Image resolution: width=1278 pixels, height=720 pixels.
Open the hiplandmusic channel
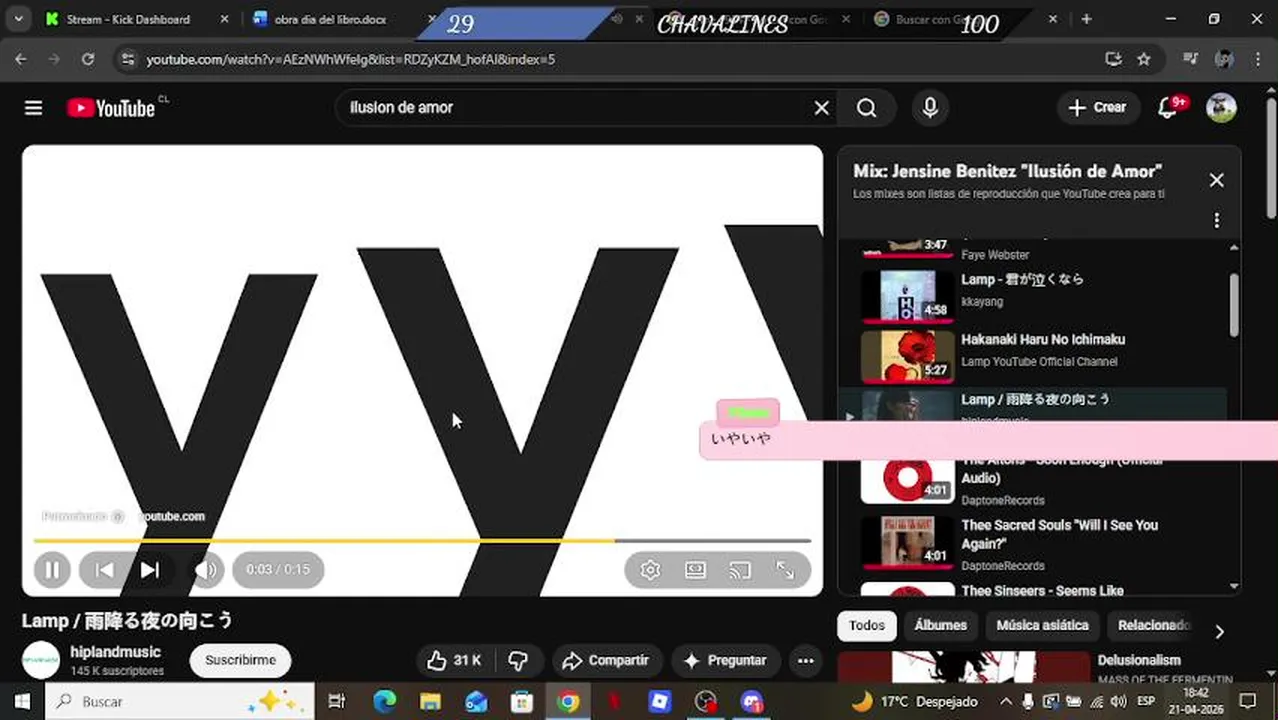[115, 652]
